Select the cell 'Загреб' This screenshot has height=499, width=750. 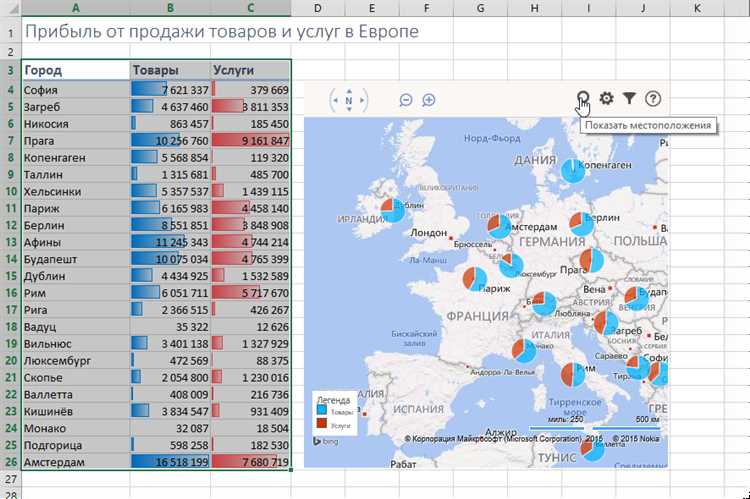(x=76, y=107)
